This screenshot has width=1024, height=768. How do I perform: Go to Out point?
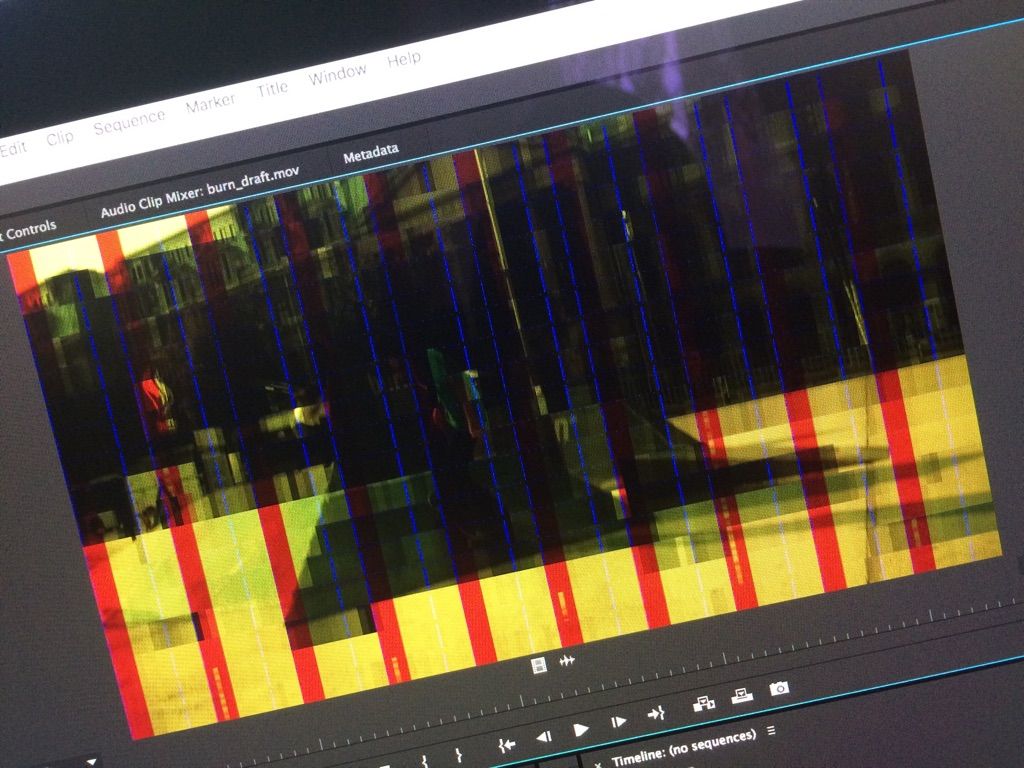tap(656, 714)
